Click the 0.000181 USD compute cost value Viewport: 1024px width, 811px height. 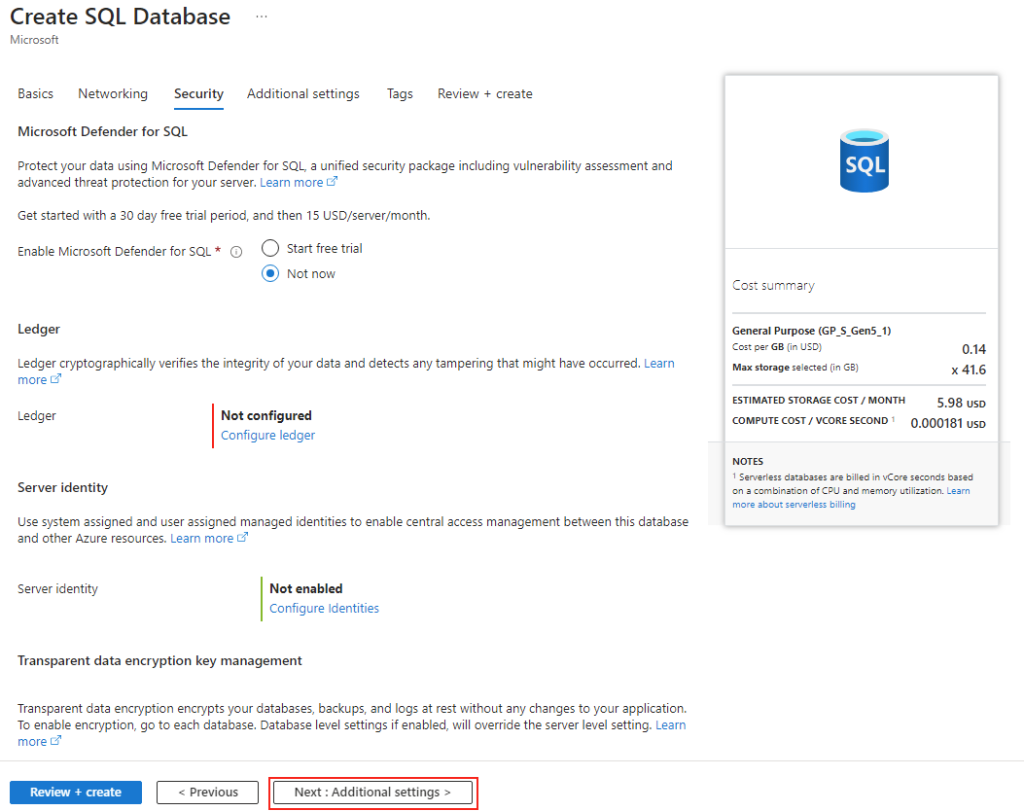[x=948, y=424]
